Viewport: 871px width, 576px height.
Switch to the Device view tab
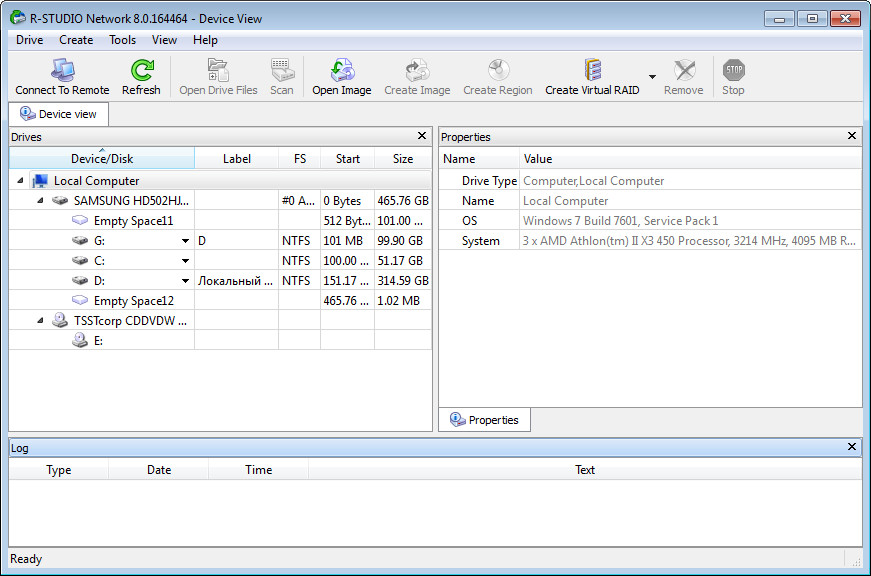pos(57,113)
